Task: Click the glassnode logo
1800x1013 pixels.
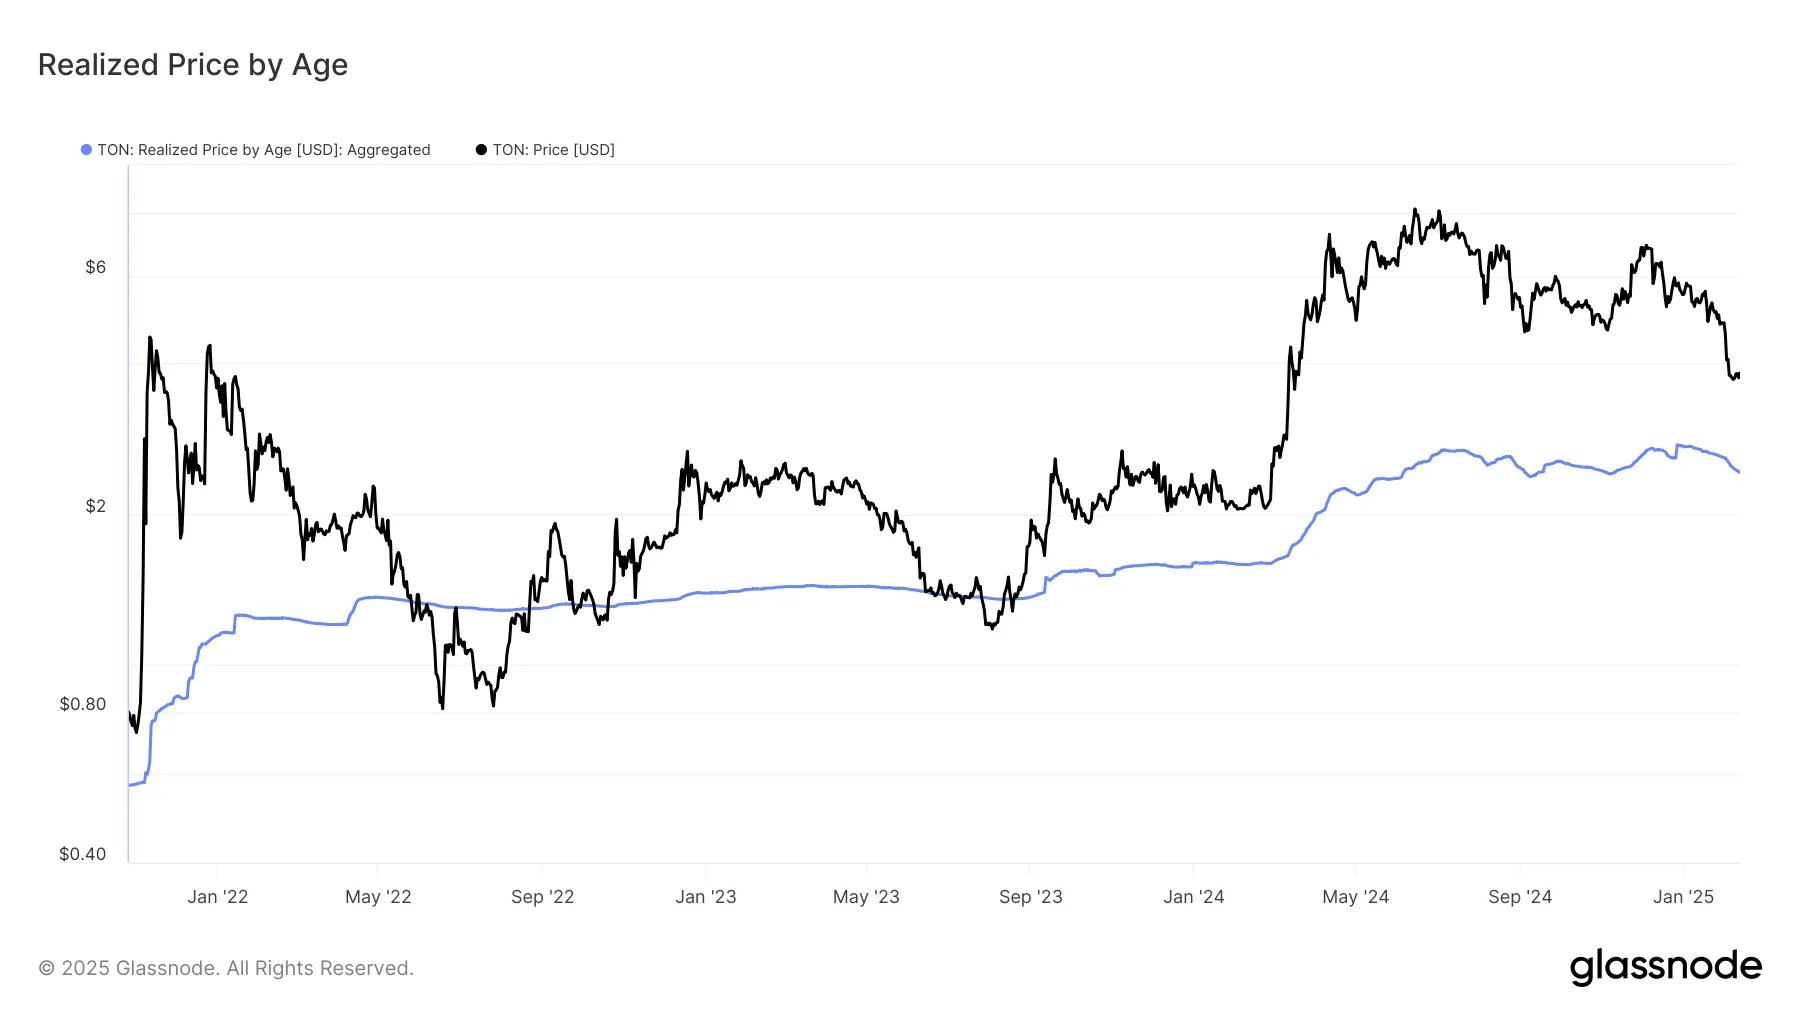Action: coord(1665,967)
